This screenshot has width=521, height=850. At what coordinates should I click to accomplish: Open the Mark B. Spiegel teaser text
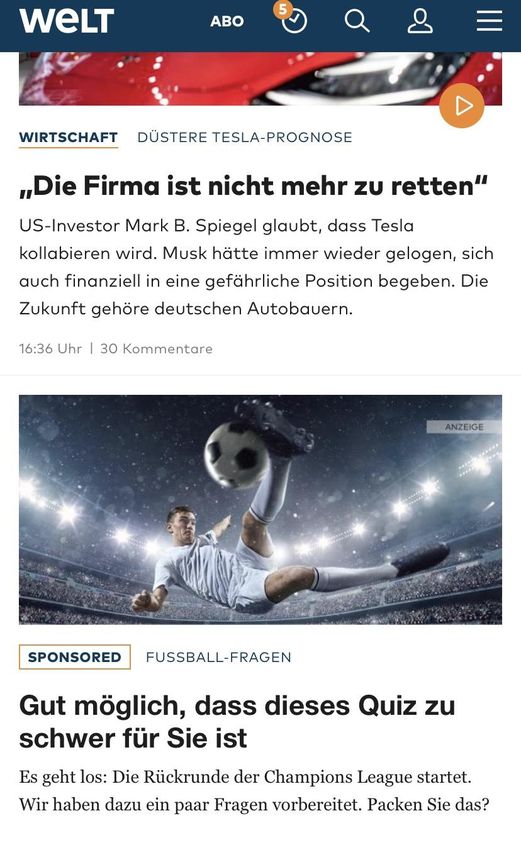(256, 267)
